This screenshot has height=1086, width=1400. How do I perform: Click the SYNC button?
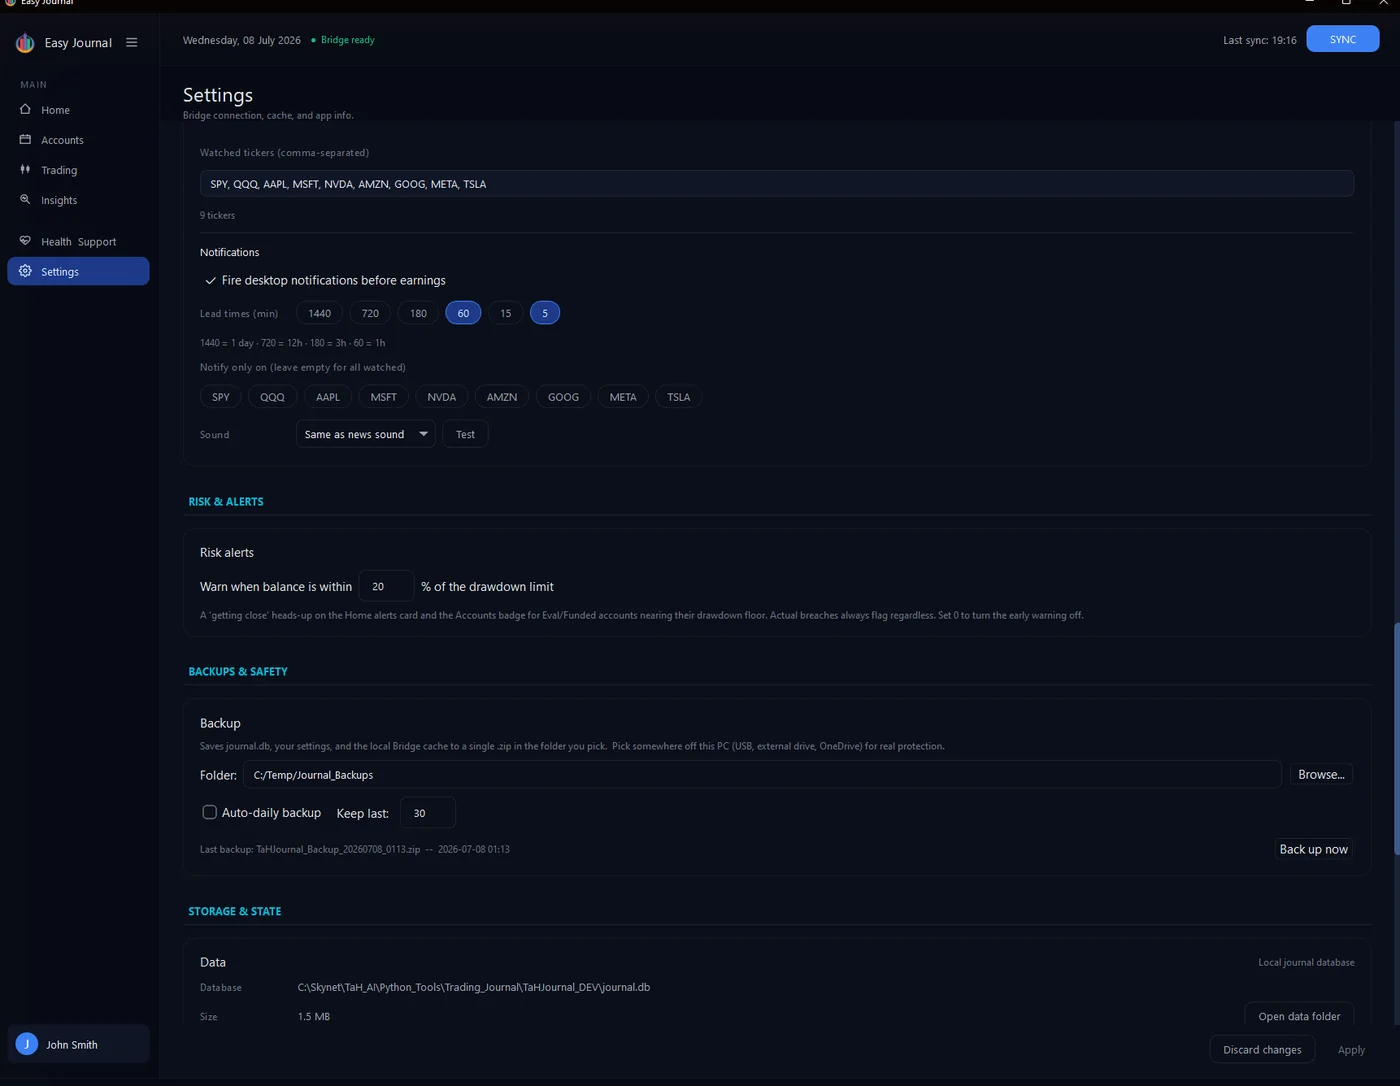click(1343, 39)
